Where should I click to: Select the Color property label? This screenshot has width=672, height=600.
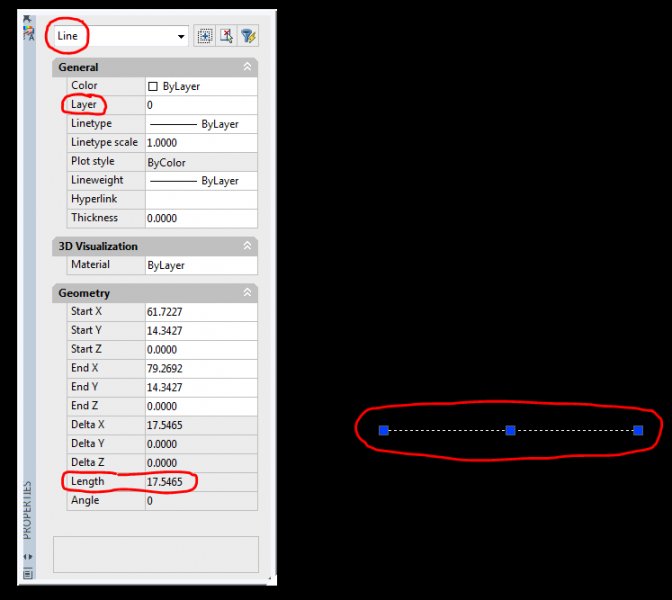coord(84,86)
